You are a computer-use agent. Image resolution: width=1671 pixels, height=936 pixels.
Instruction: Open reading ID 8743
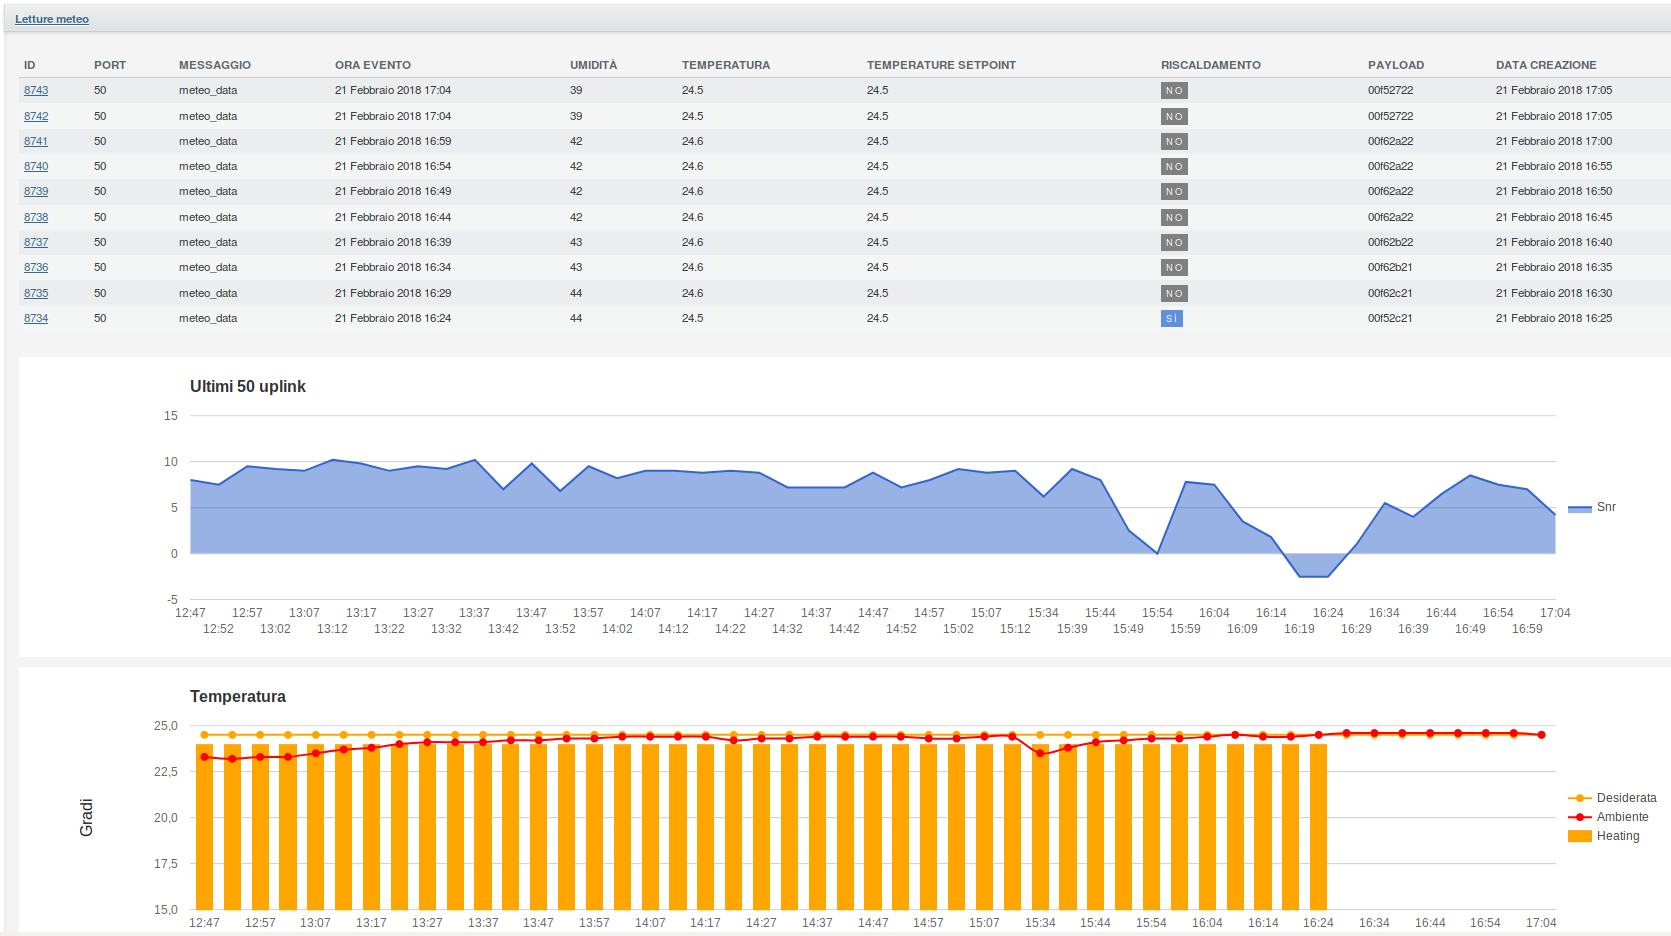pyautogui.click(x=36, y=91)
